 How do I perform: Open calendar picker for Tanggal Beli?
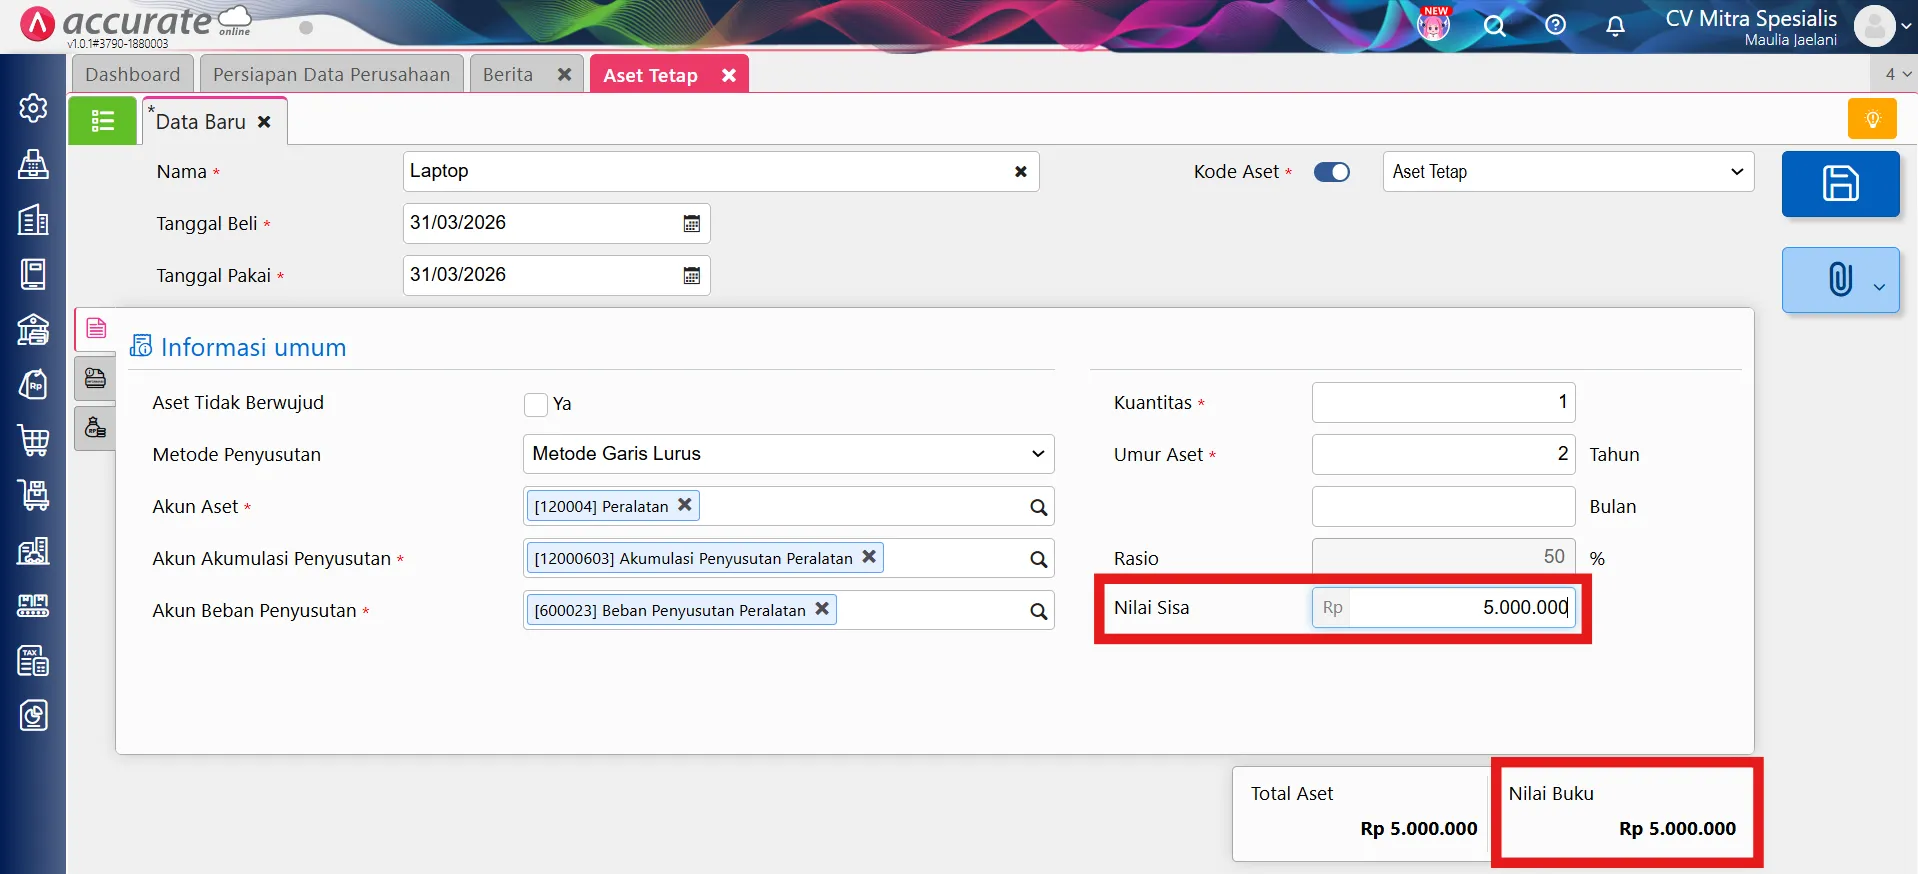click(691, 224)
